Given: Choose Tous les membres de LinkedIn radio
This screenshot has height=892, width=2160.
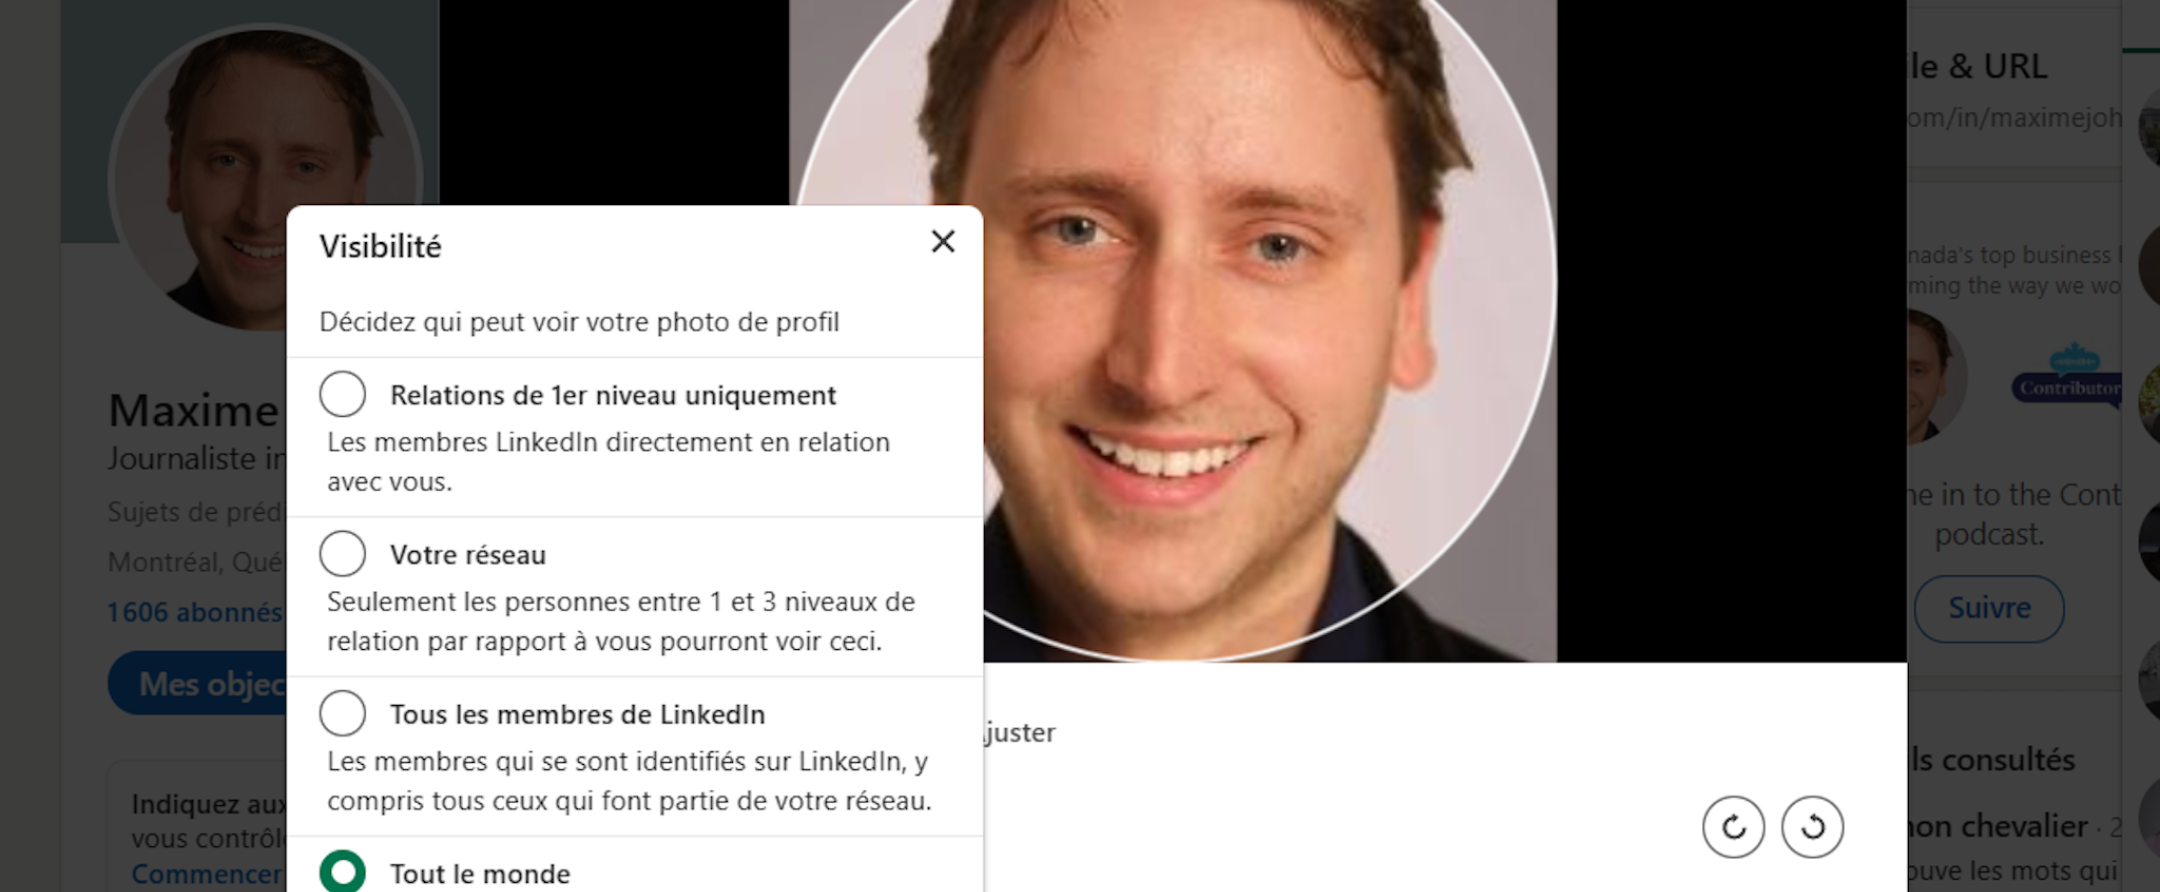Looking at the screenshot, I should coord(342,714).
